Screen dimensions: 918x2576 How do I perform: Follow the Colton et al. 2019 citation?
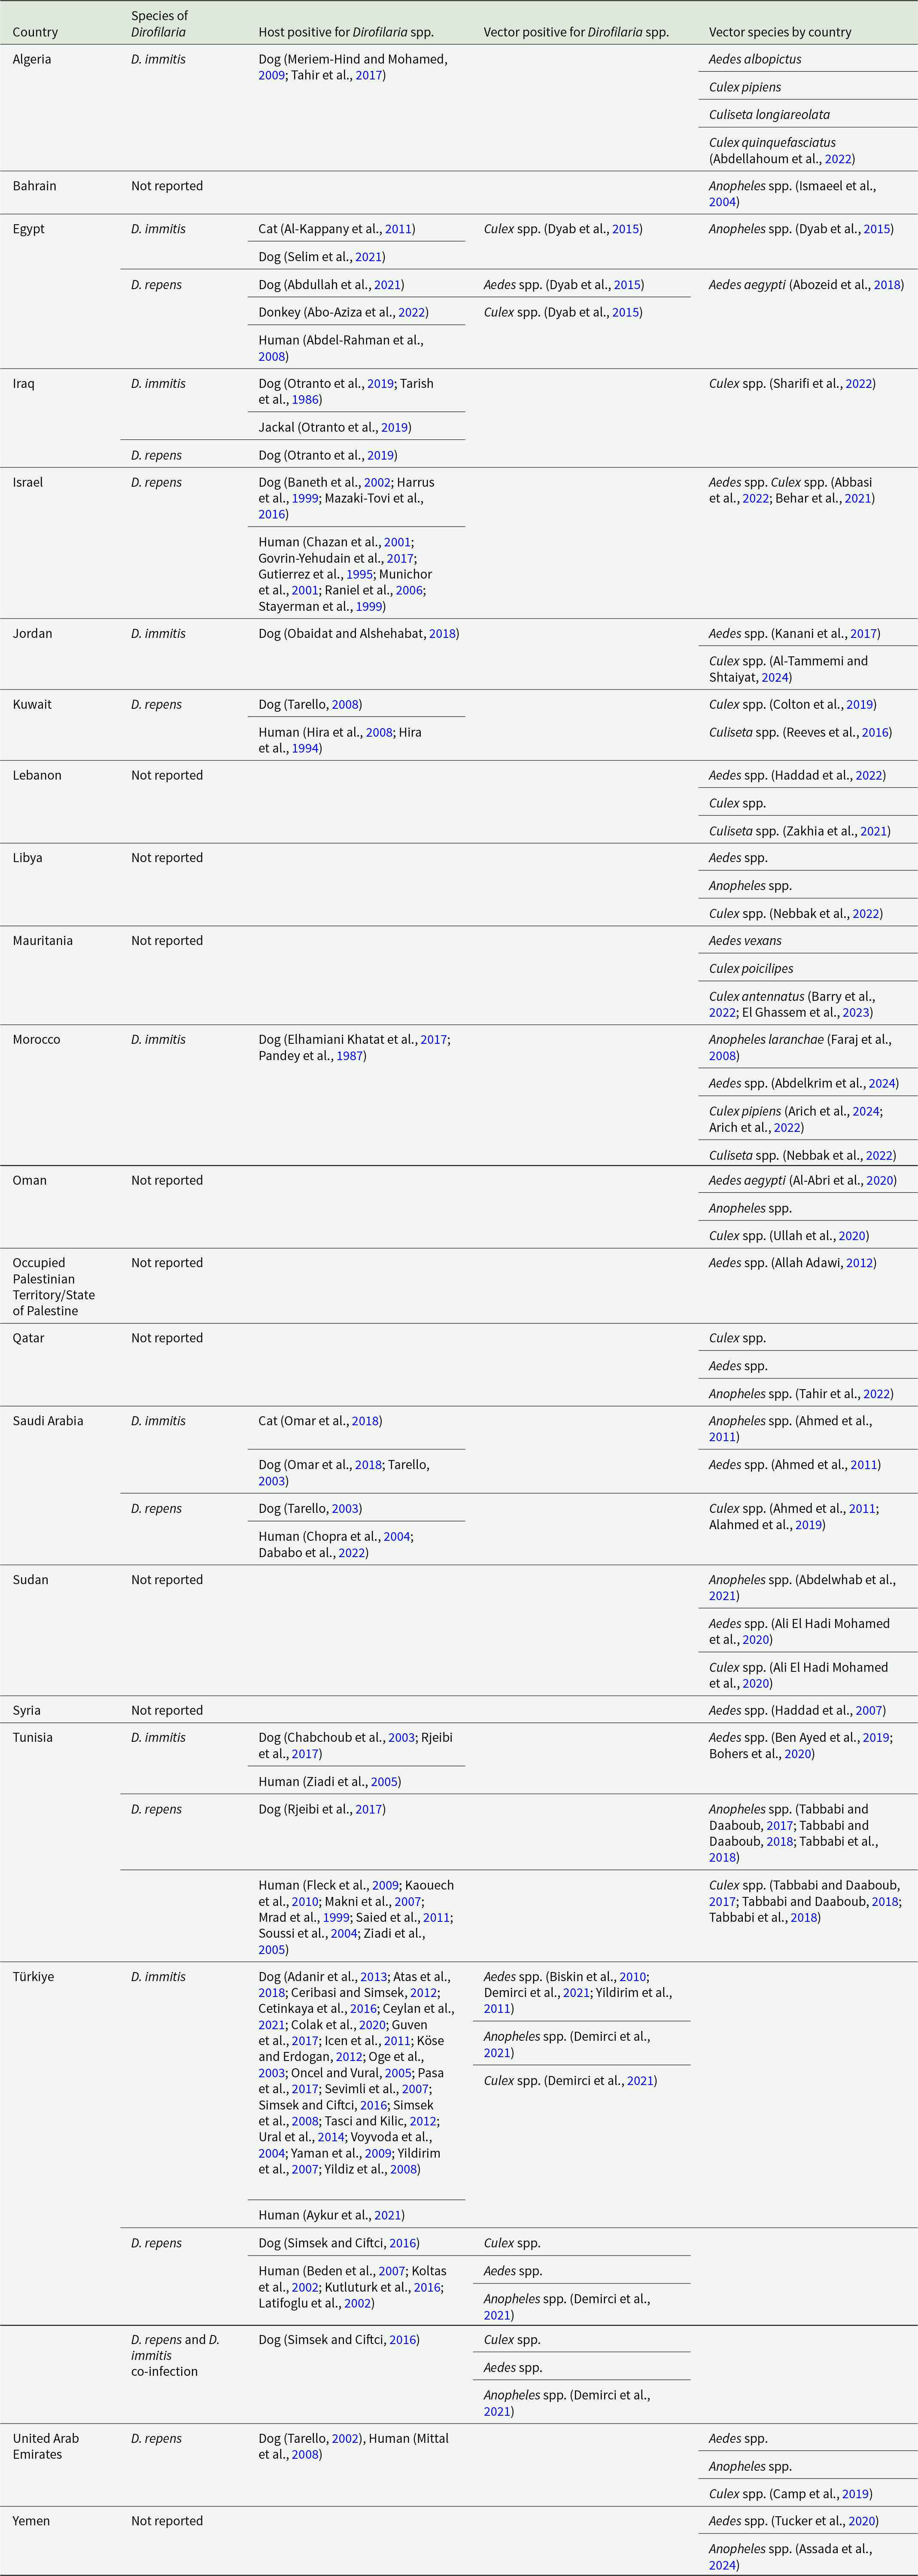click(859, 704)
